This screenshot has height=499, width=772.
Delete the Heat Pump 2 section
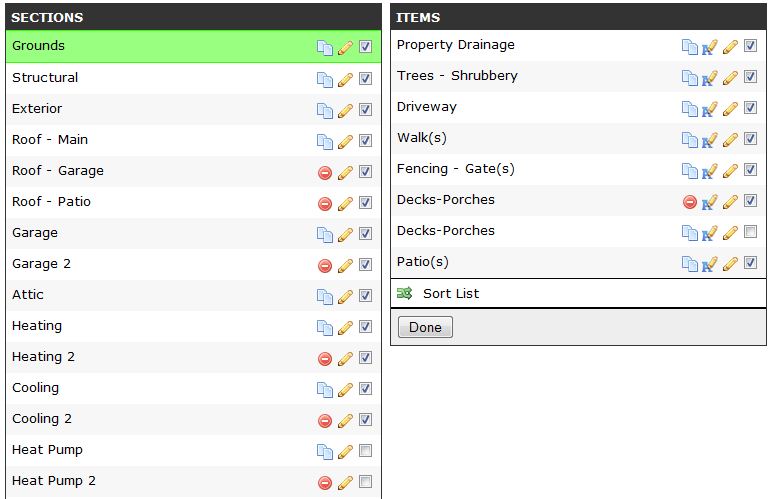pos(324,483)
